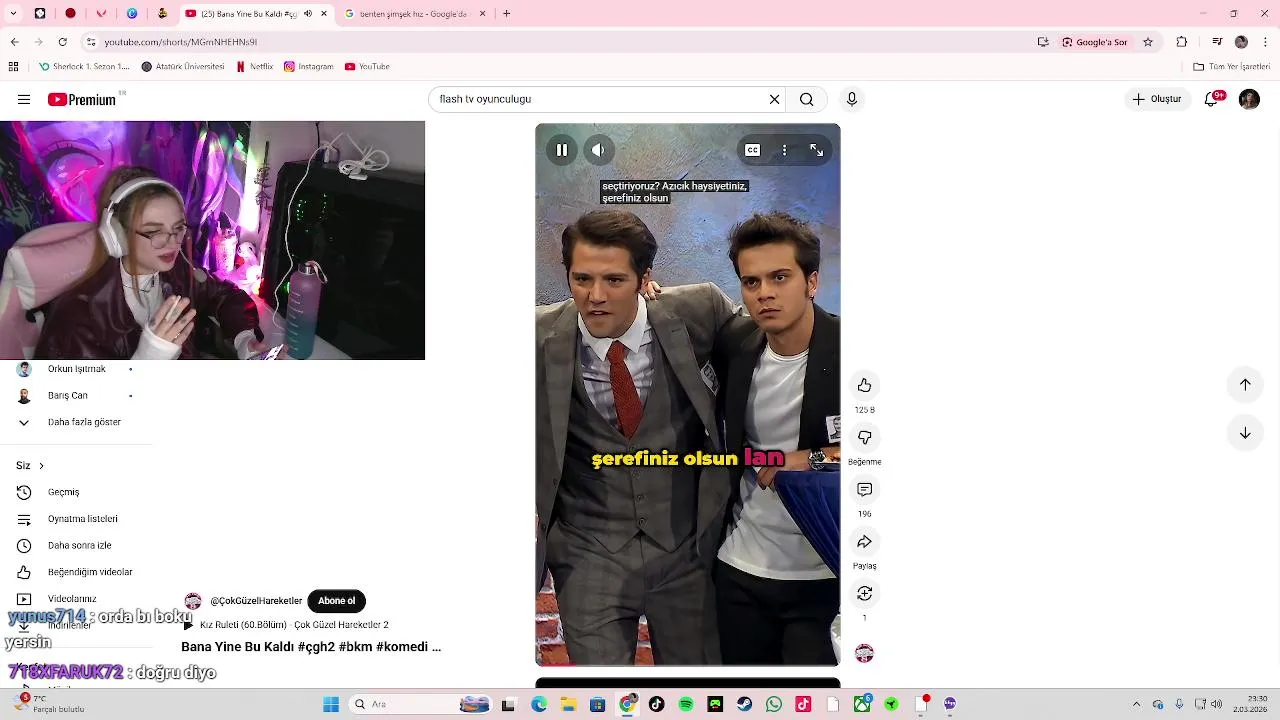Open Instagram bookmark
The height and width of the screenshot is (720, 1280).
[x=308, y=67]
